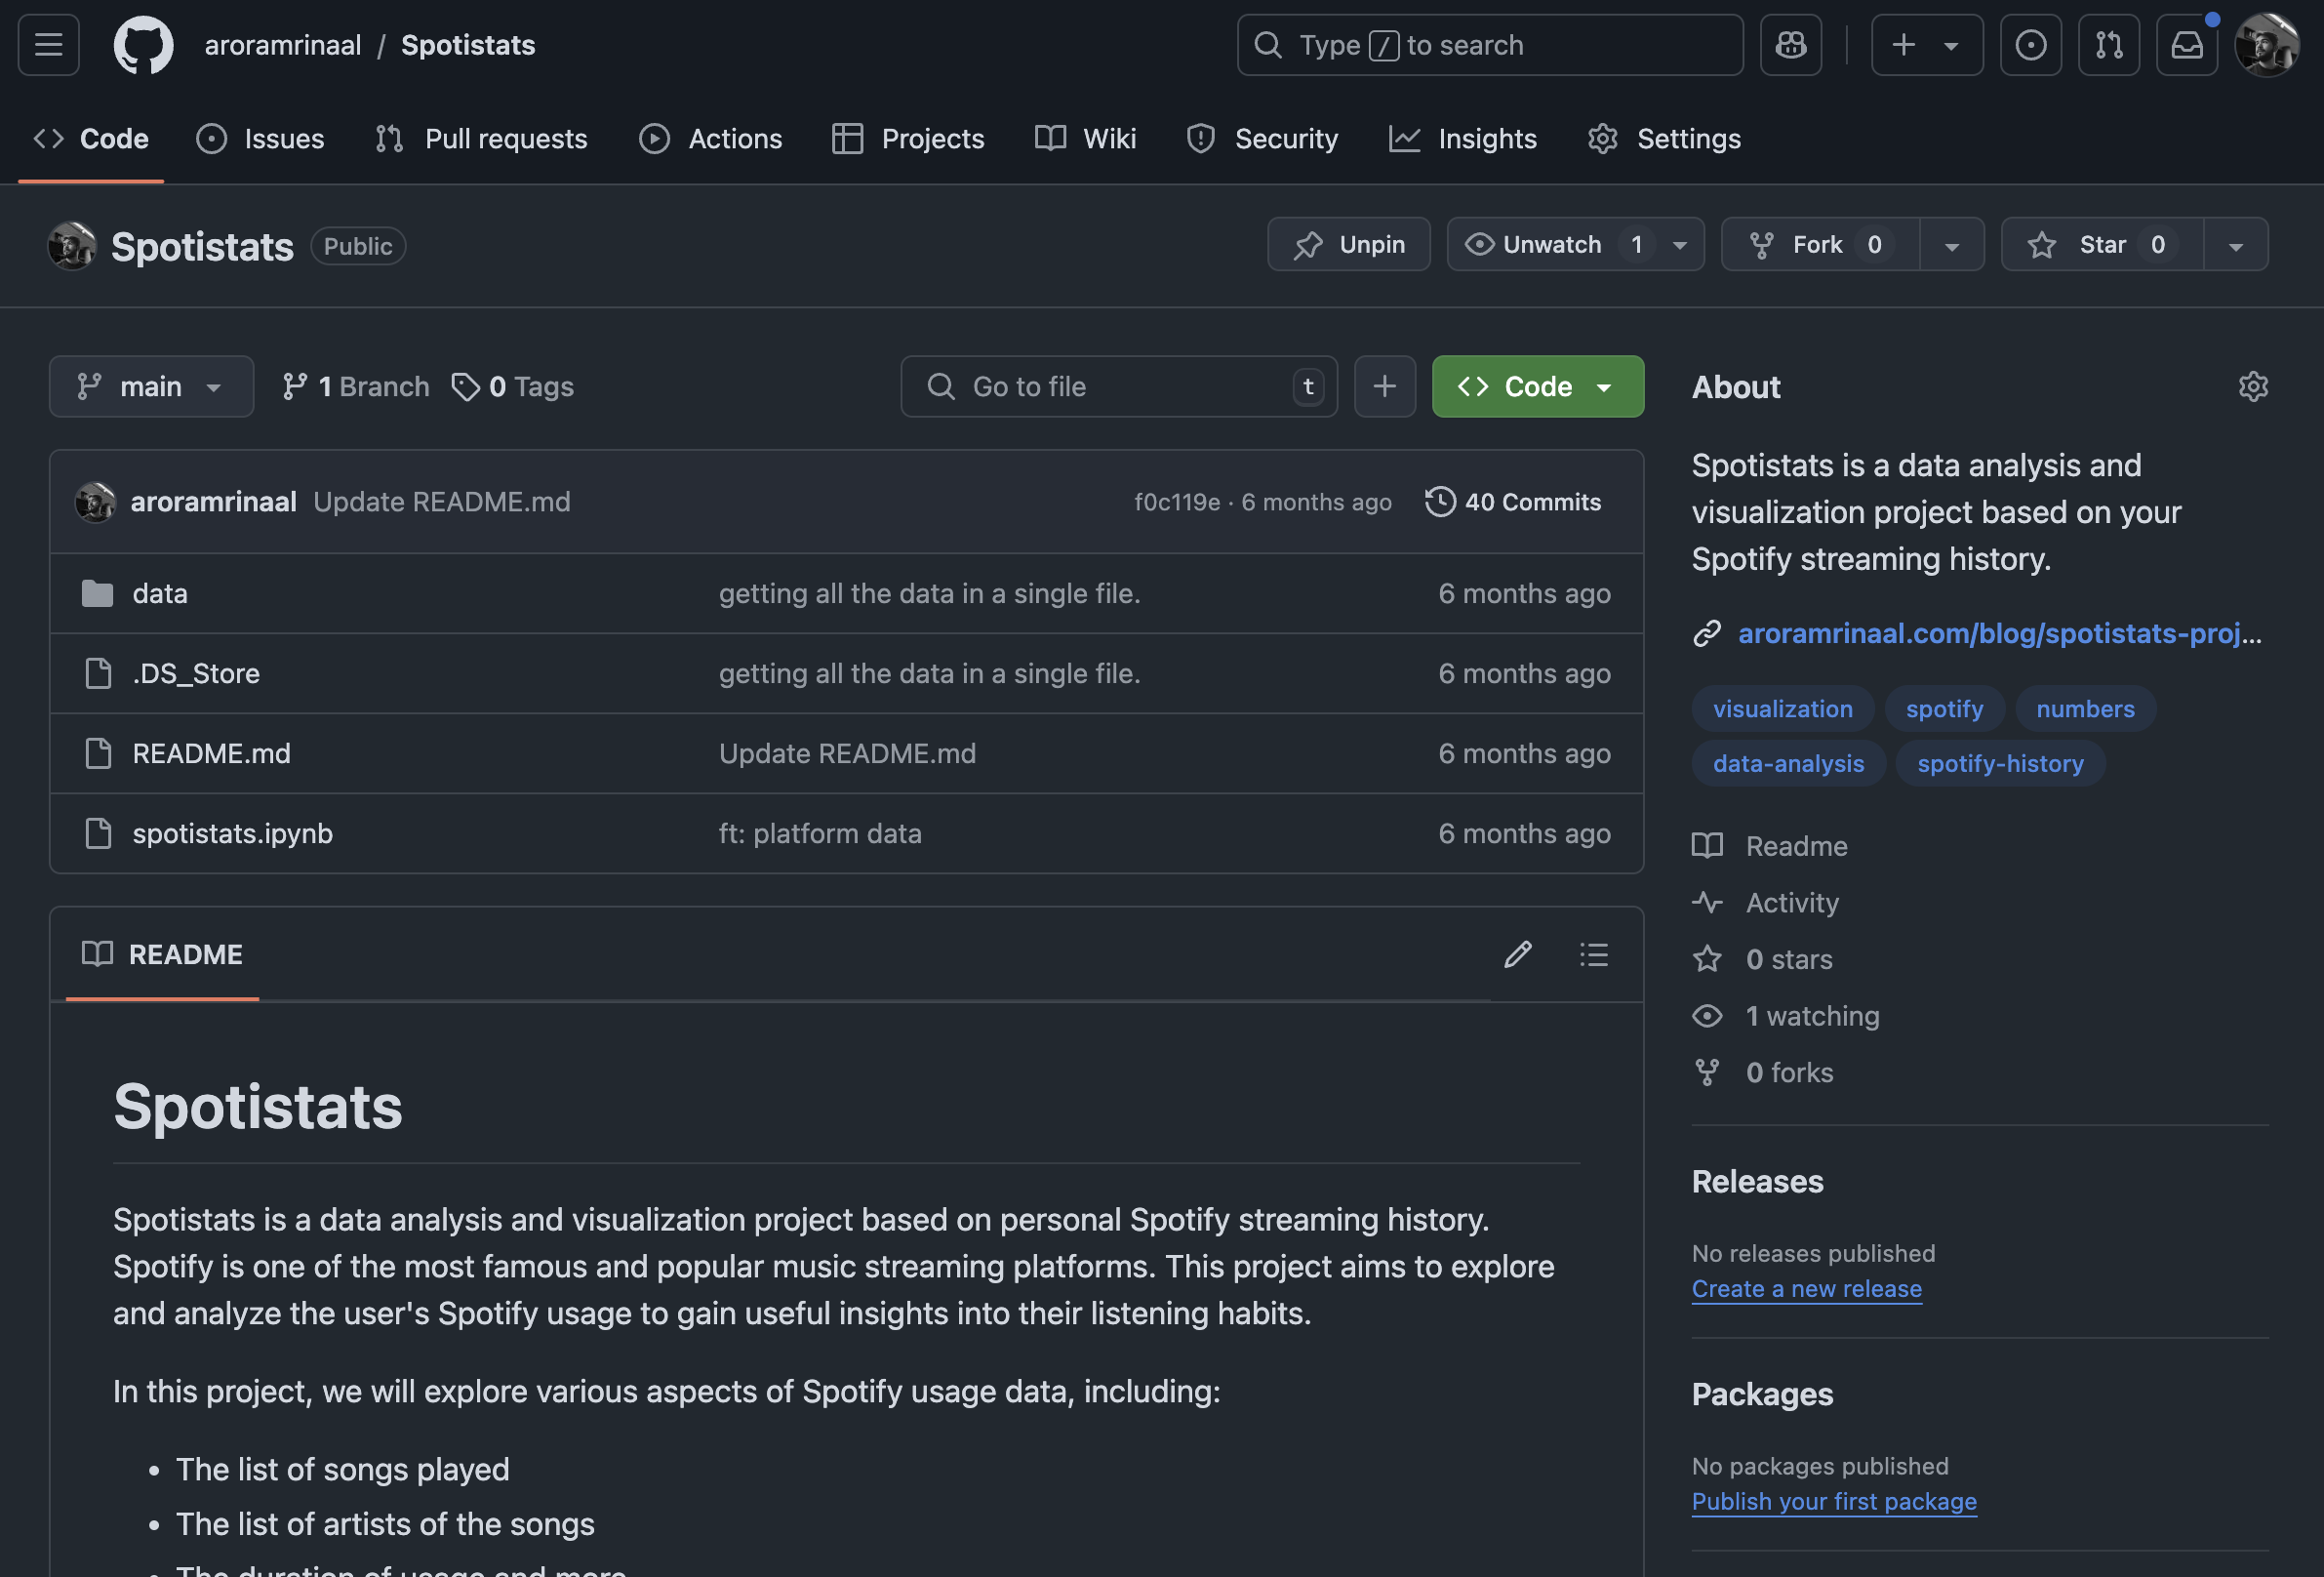Image resolution: width=2324 pixels, height=1577 pixels.
Task: Expand the create-new dropdown caret in header
Action: click(x=1950, y=45)
